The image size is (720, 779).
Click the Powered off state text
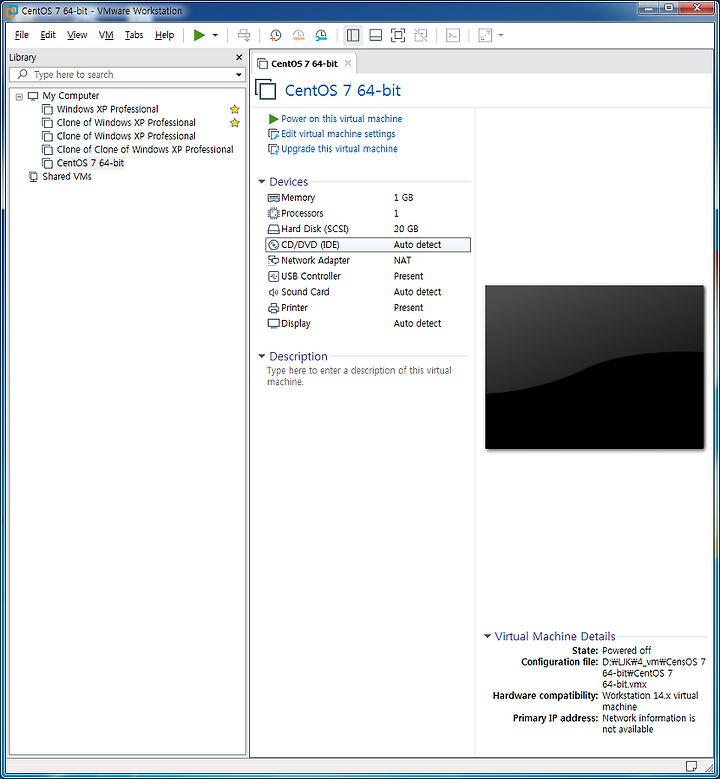coord(626,650)
